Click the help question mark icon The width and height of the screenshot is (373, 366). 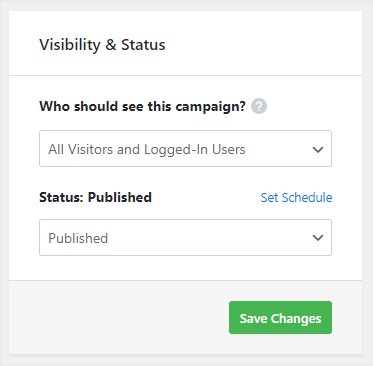pos(259,107)
